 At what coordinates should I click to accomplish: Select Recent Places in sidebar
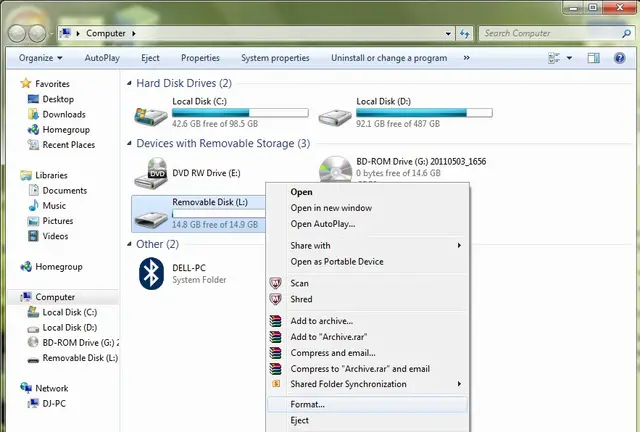pos(69,145)
